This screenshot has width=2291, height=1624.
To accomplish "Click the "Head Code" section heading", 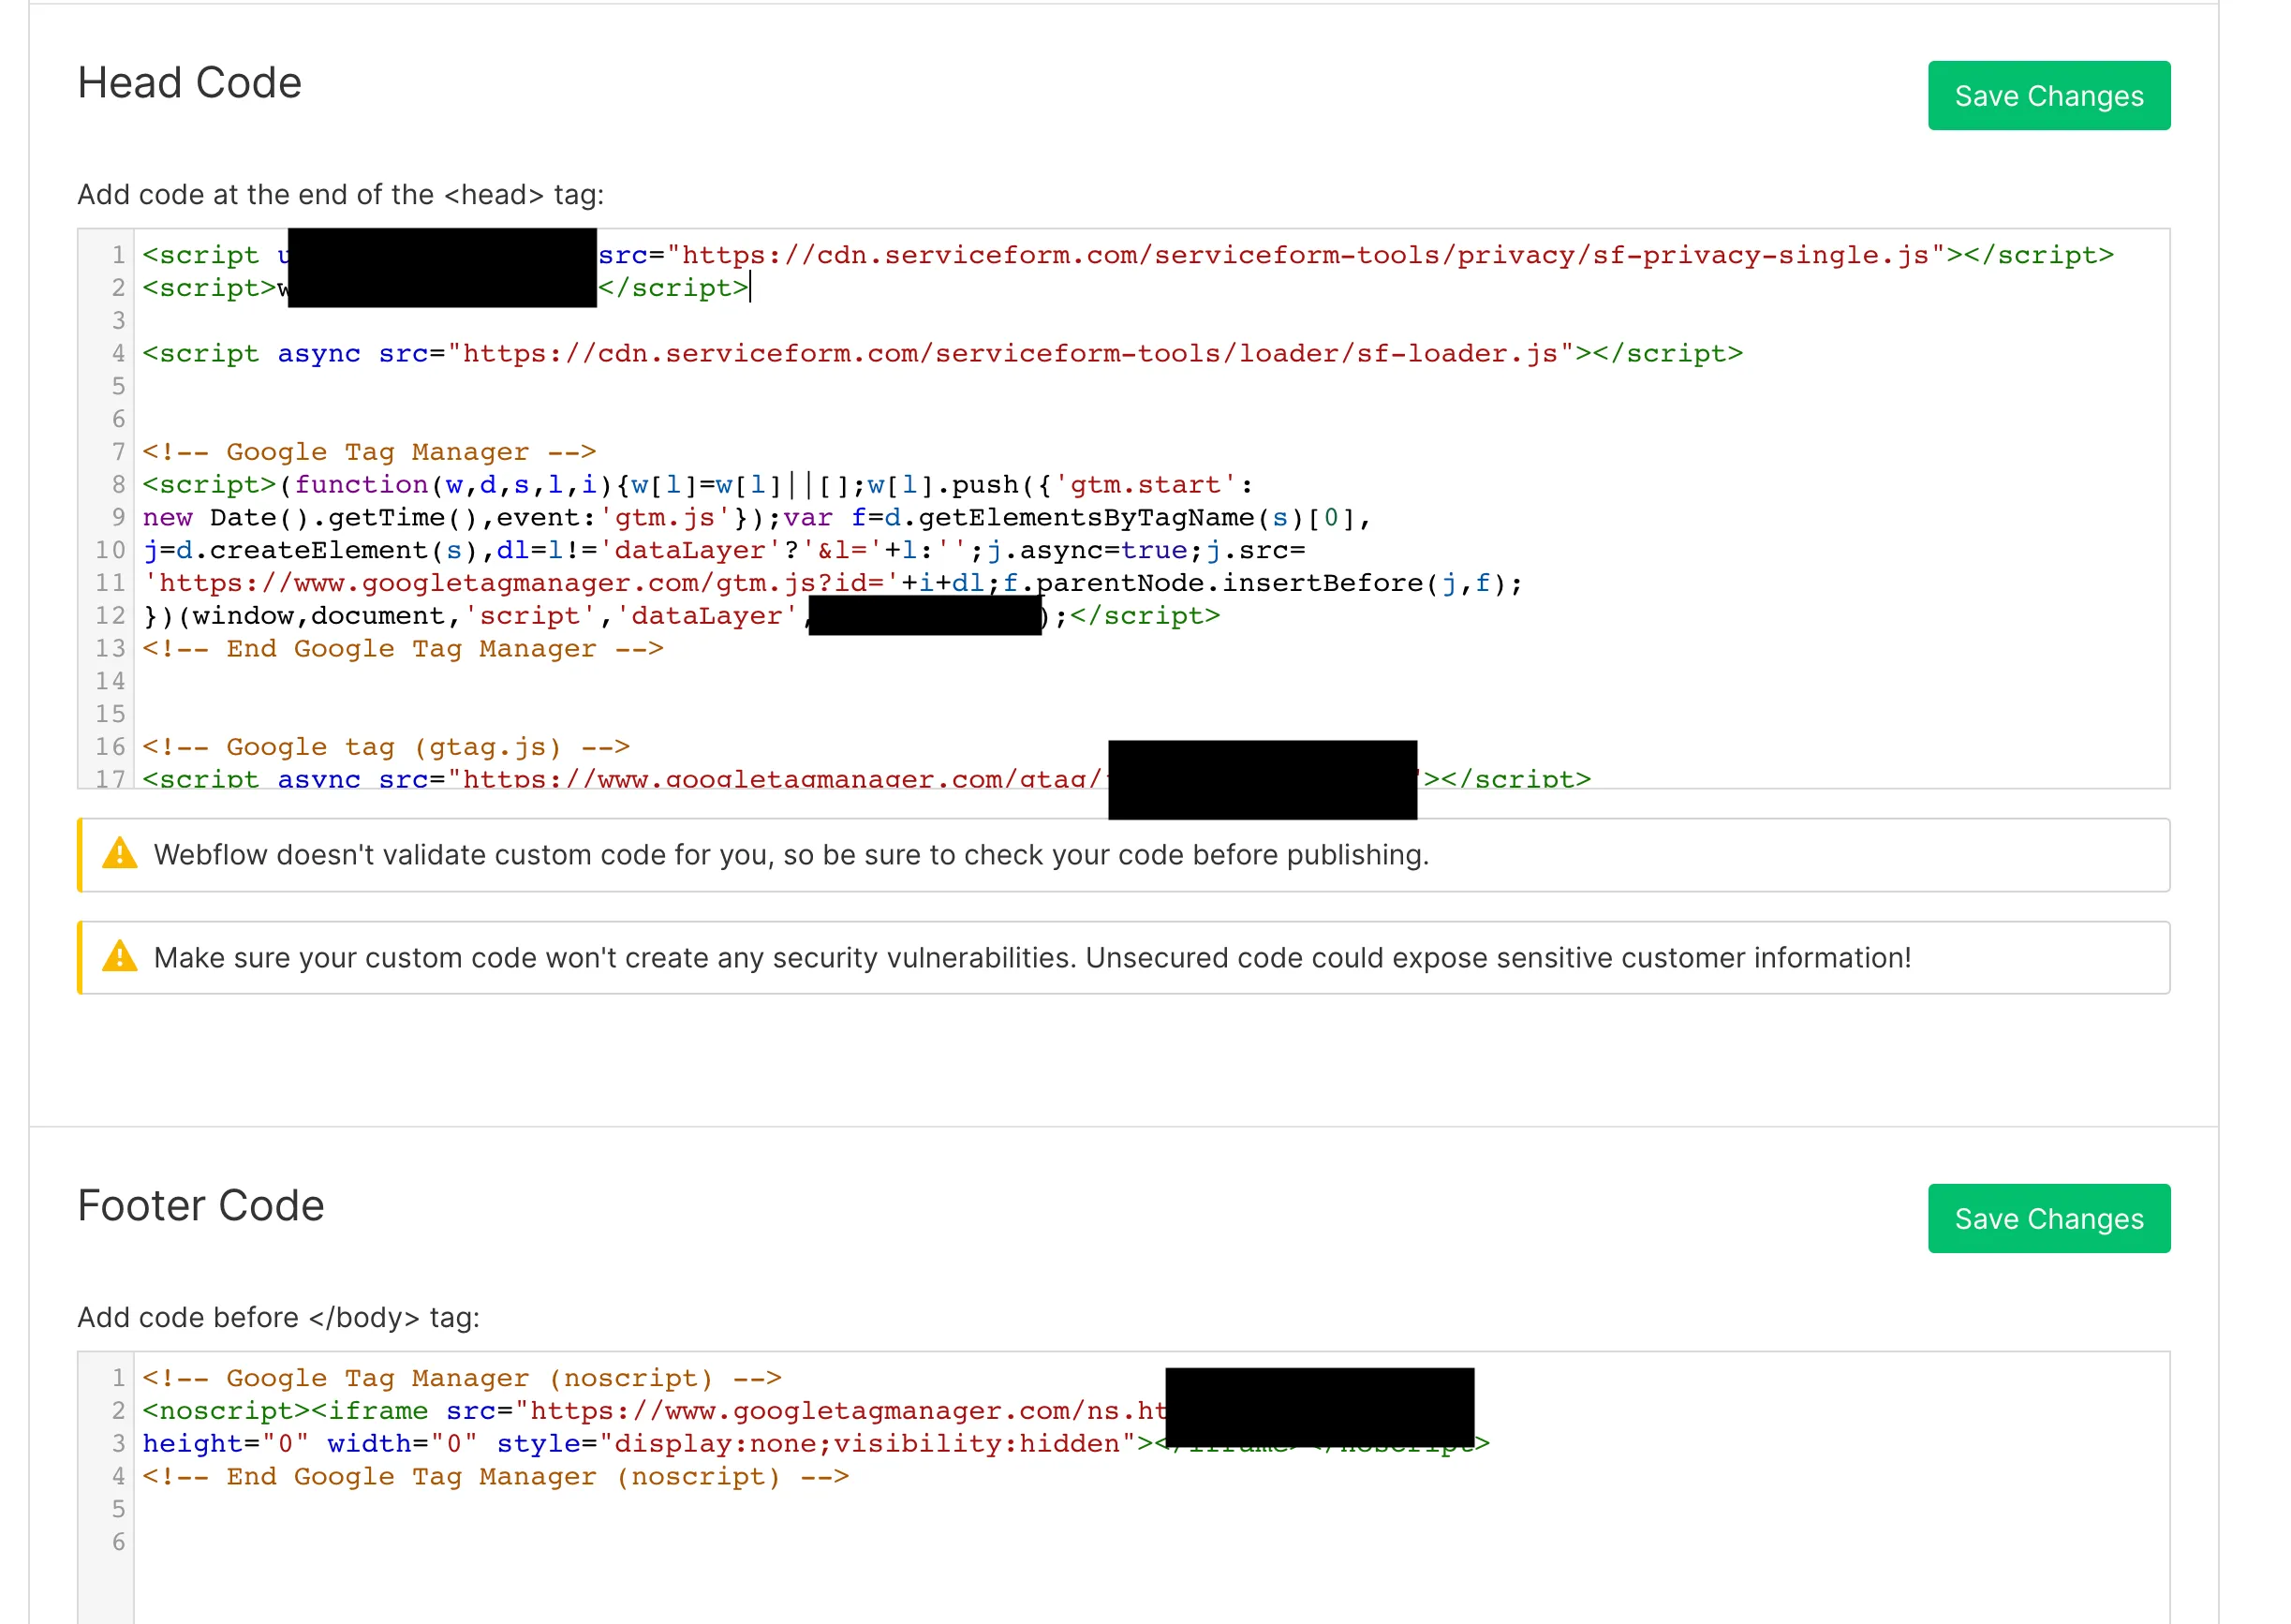I will [x=190, y=83].
